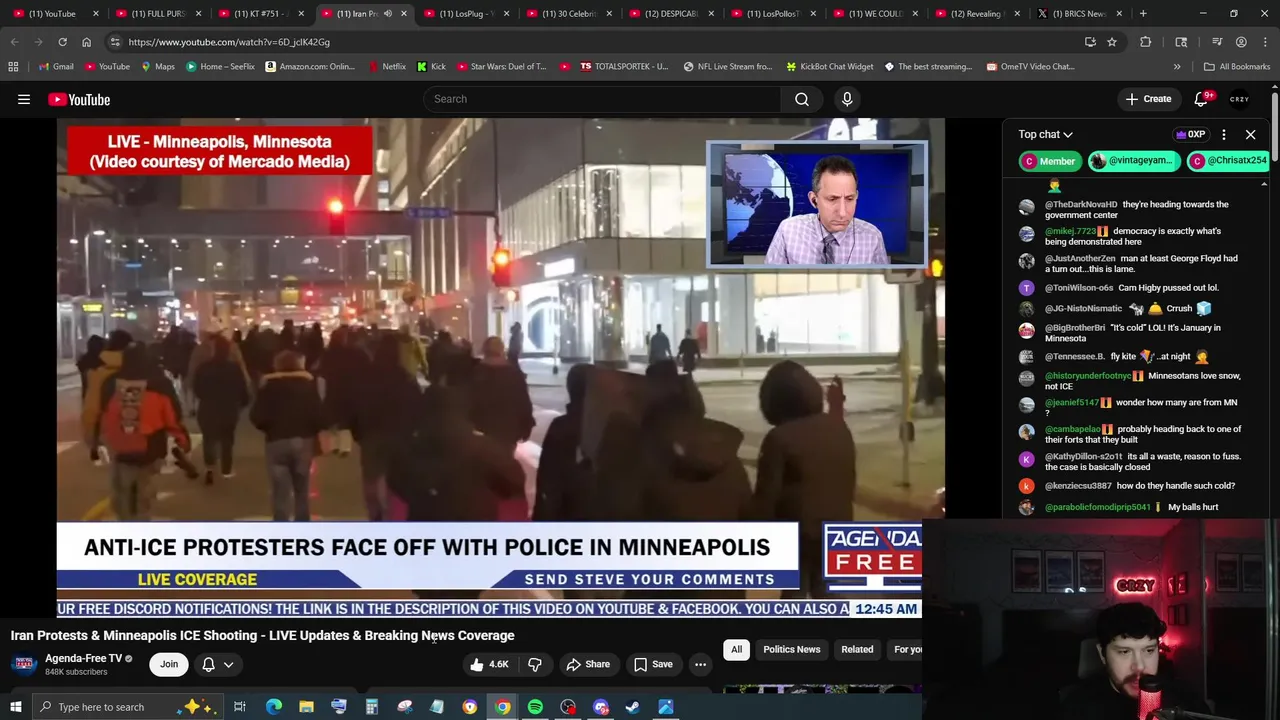Select the Related filter chip
The height and width of the screenshot is (720, 1280).
tap(857, 650)
